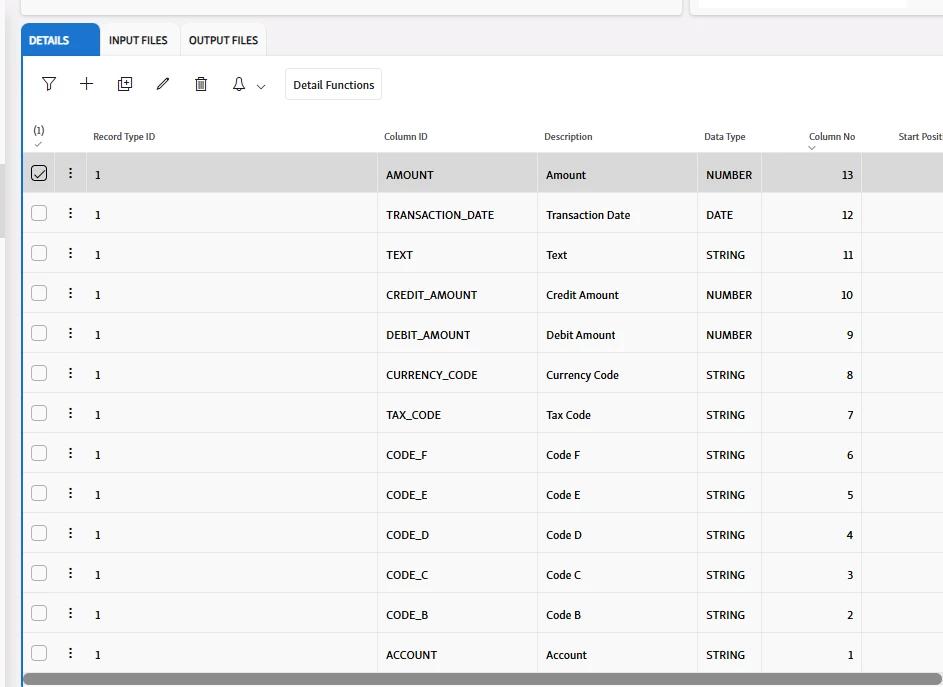Select the TRANSACTION_DATE row checkbox

click(39, 213)
